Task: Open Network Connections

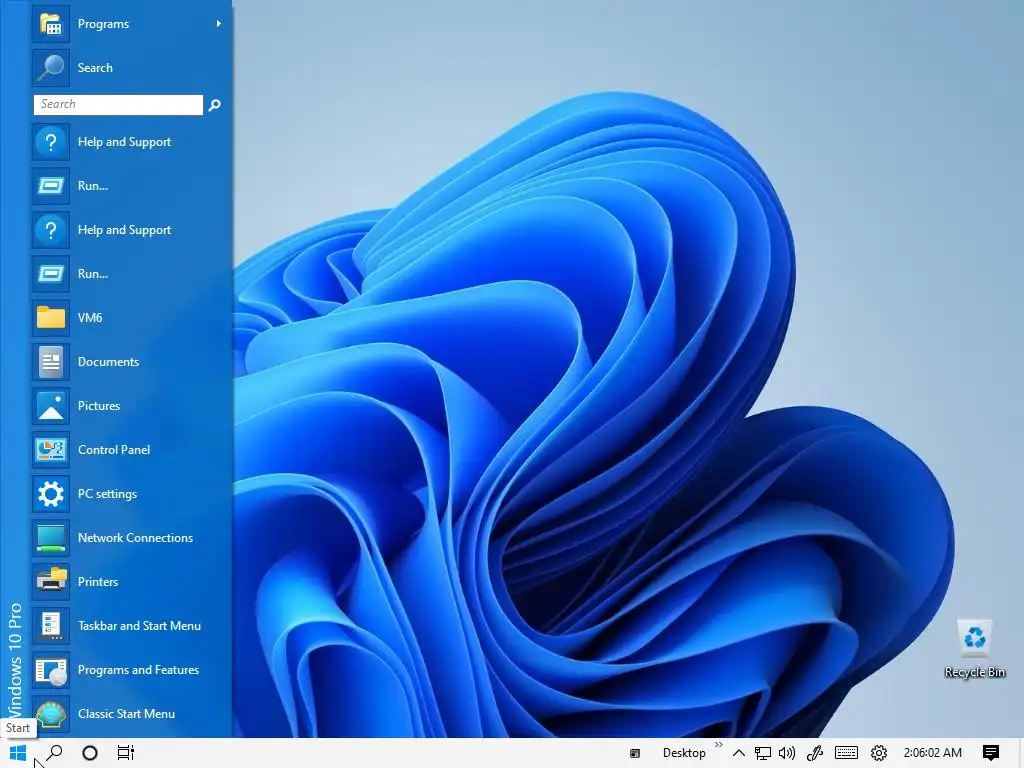Action: 131,537
